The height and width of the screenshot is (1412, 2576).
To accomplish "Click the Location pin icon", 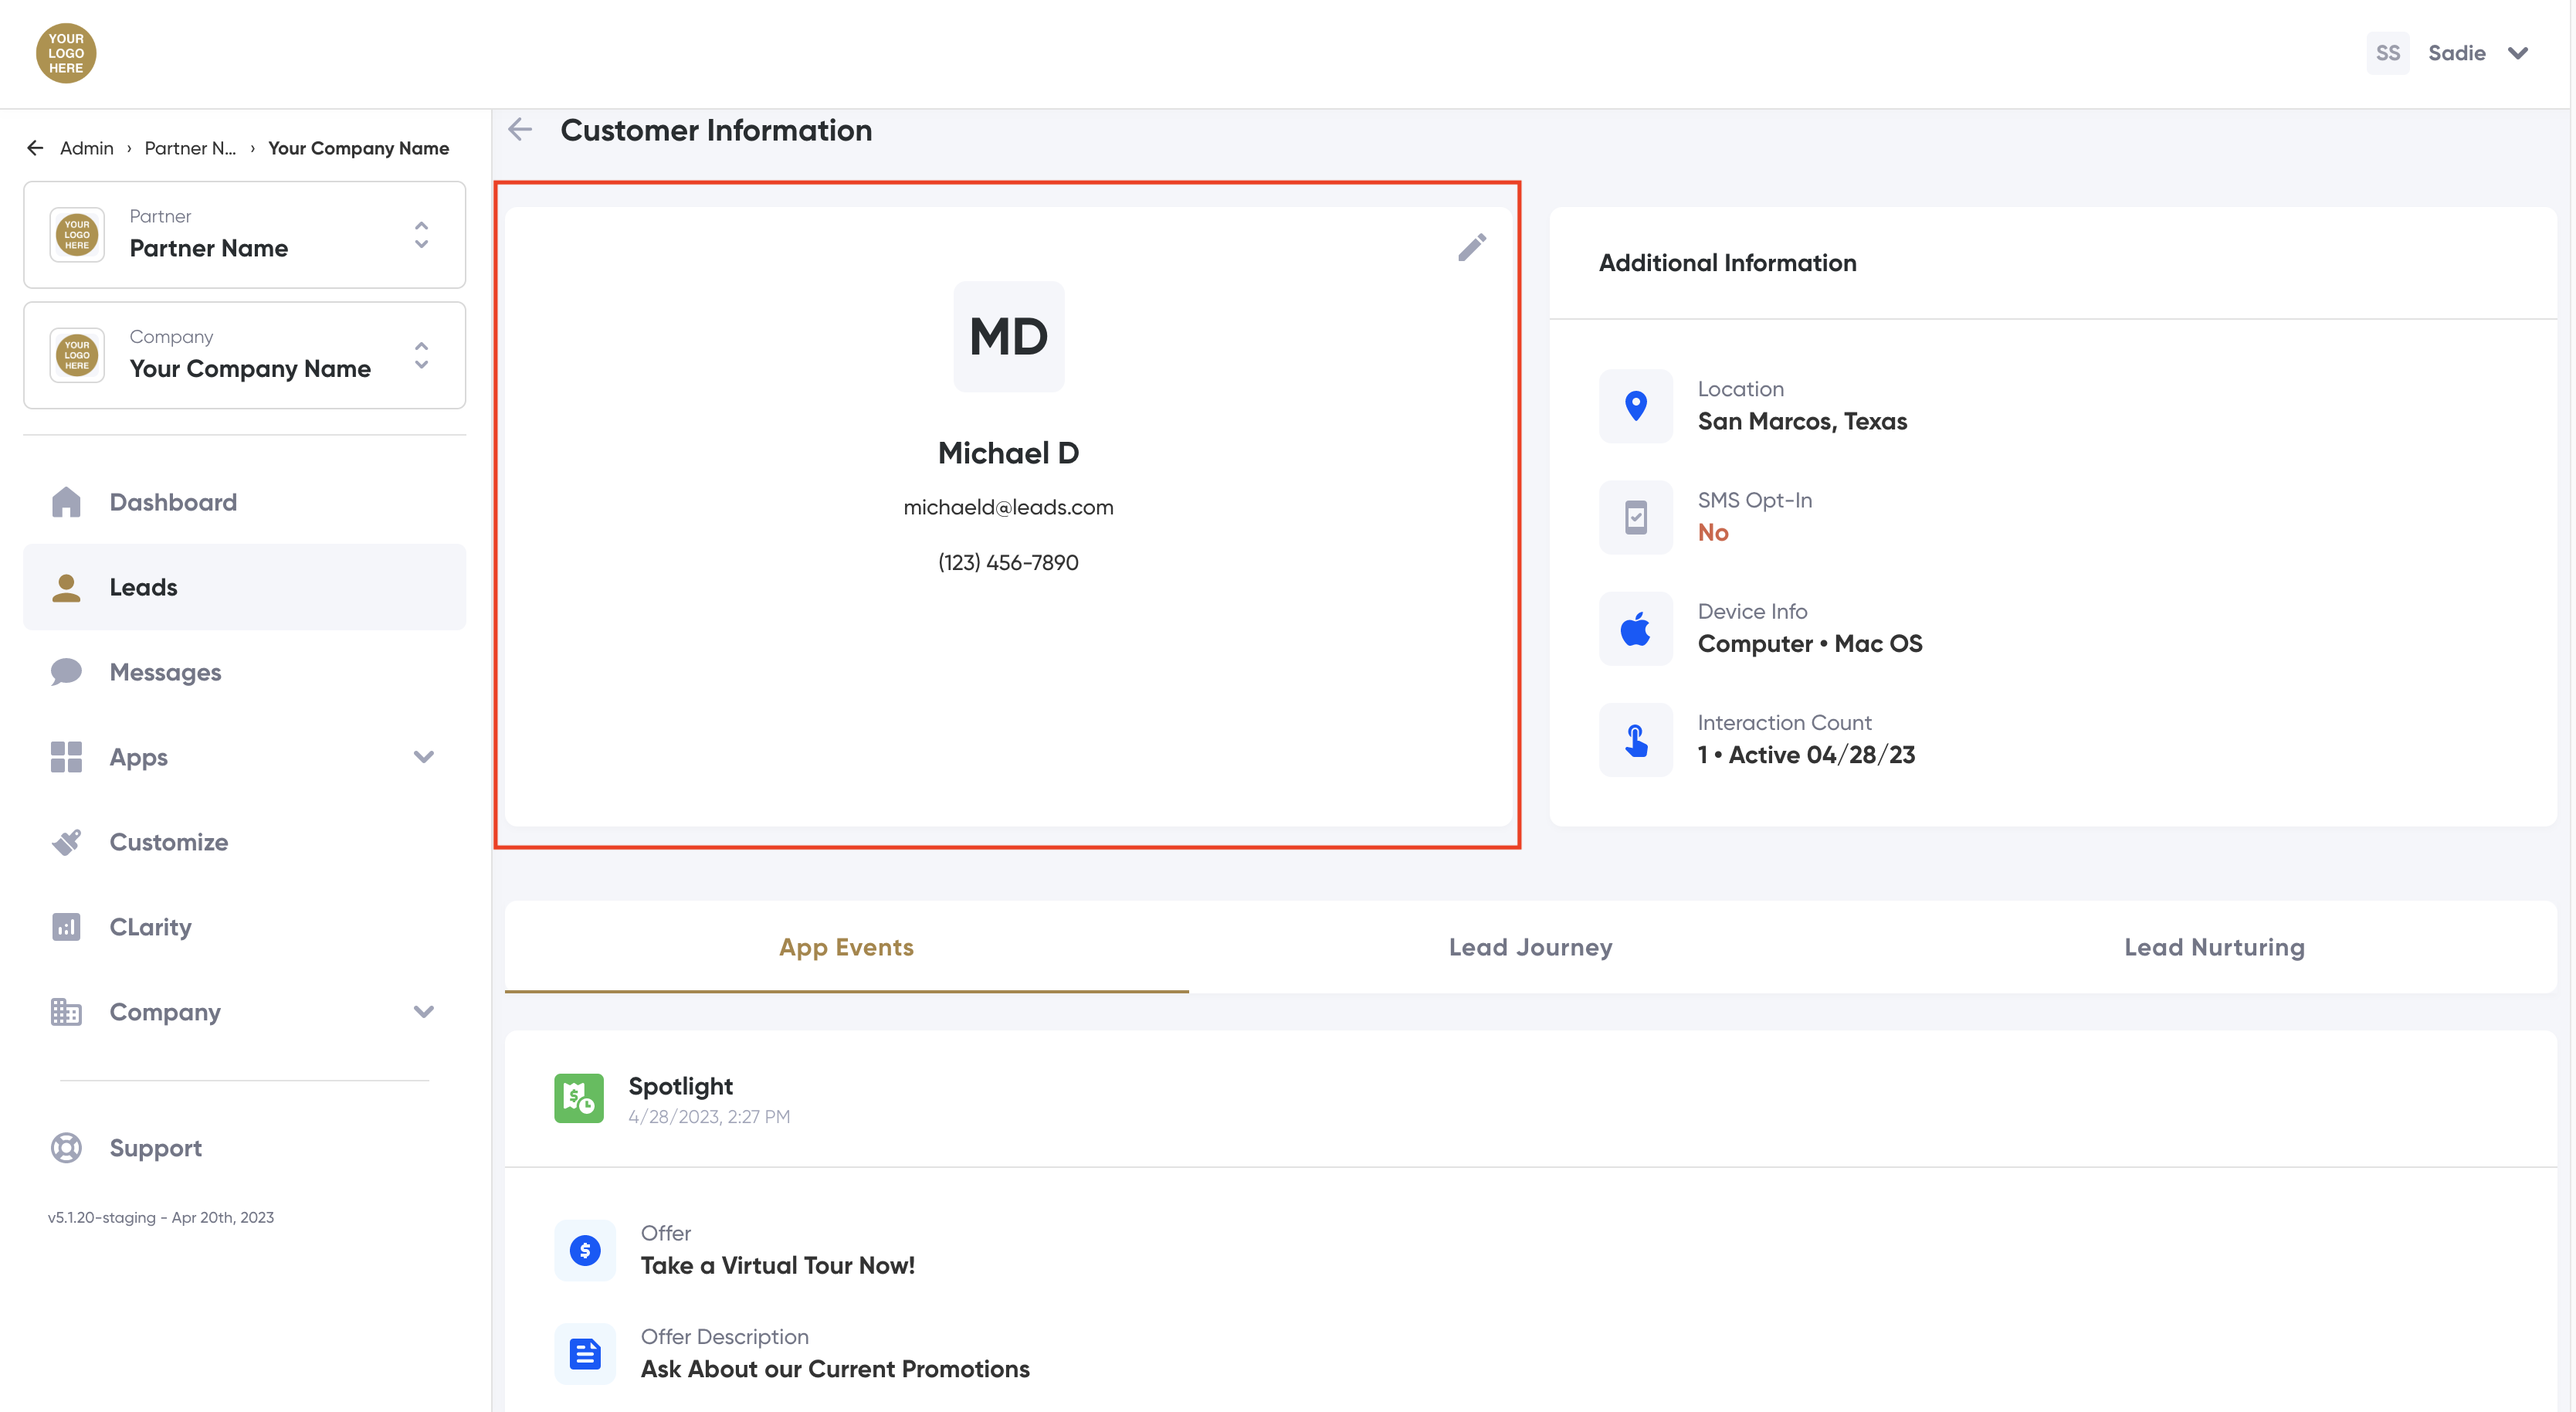I will coord(1635,406).
